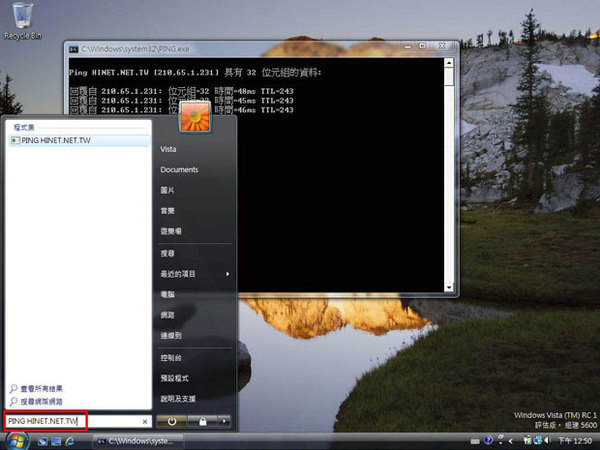Click the blue help icon in language bar
Image resolution: width=600 pixels, height=450 pixels.
coord(488,440)
